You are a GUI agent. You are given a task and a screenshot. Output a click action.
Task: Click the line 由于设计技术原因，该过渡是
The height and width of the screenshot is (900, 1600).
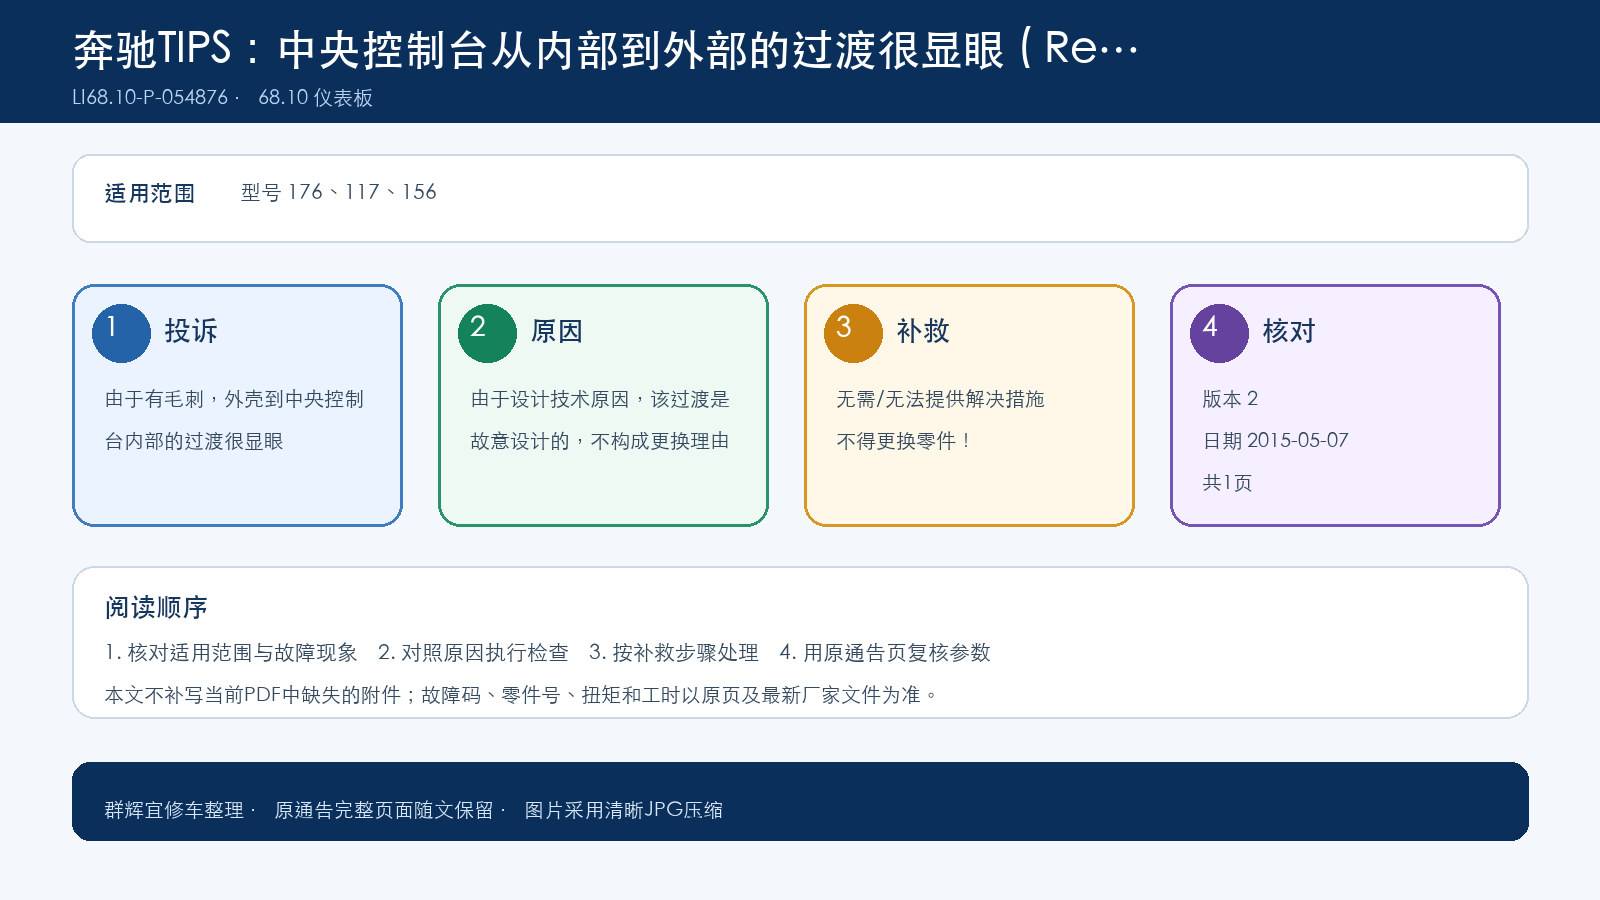pos(600,399)
